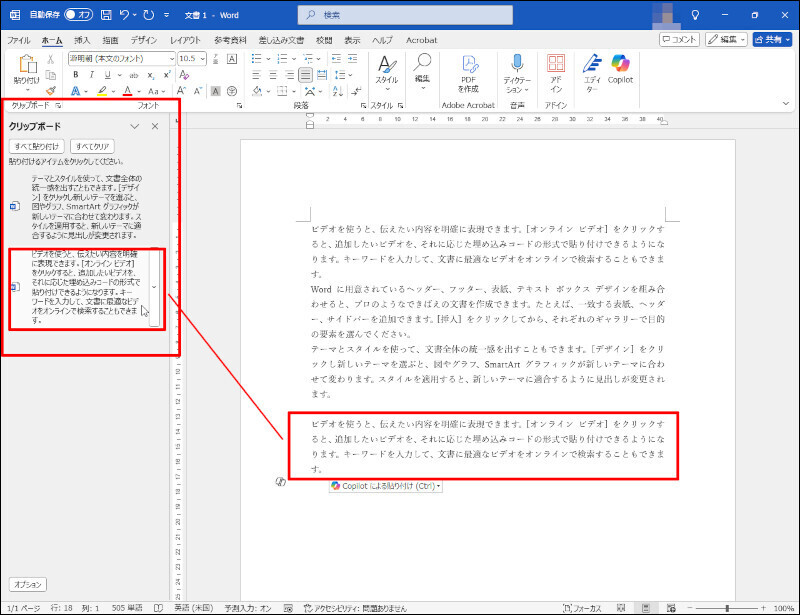This screenshot has height=615, width=800.
Task: Toggle Subscript formatting
Action: coord(151,75)
